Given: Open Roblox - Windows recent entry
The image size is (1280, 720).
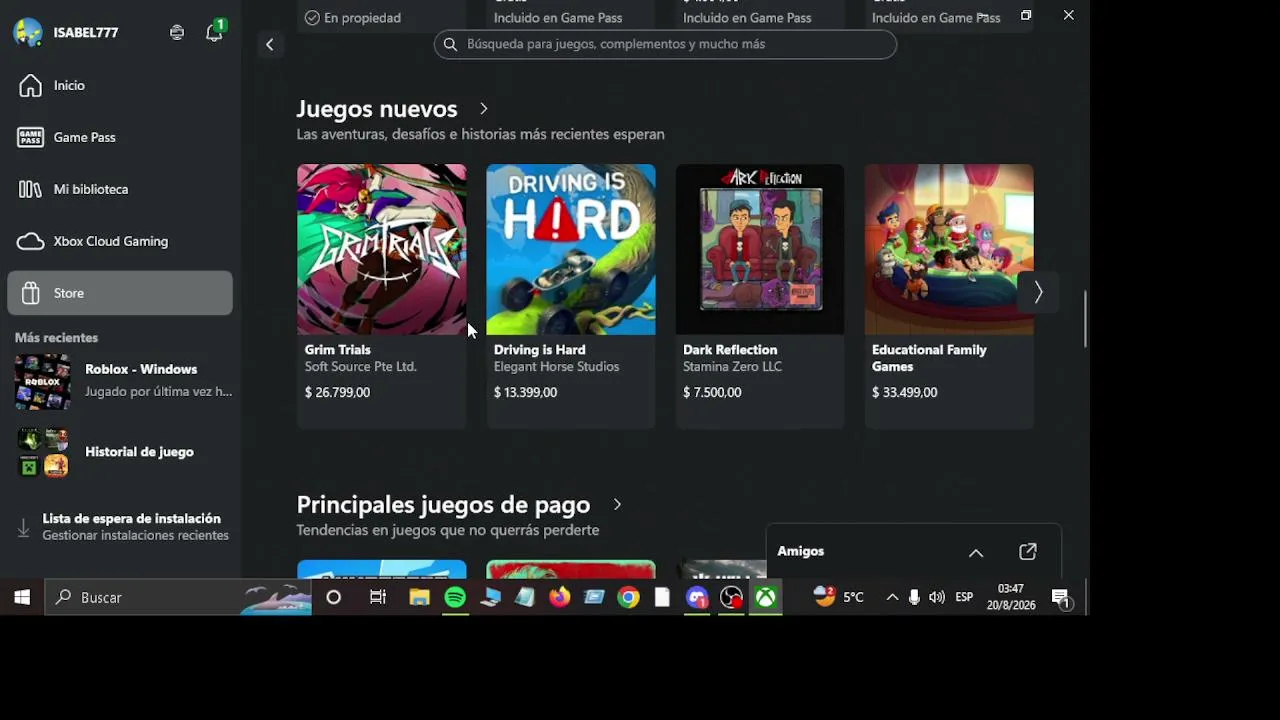Looking at the screenshot, I should point(124,381).
